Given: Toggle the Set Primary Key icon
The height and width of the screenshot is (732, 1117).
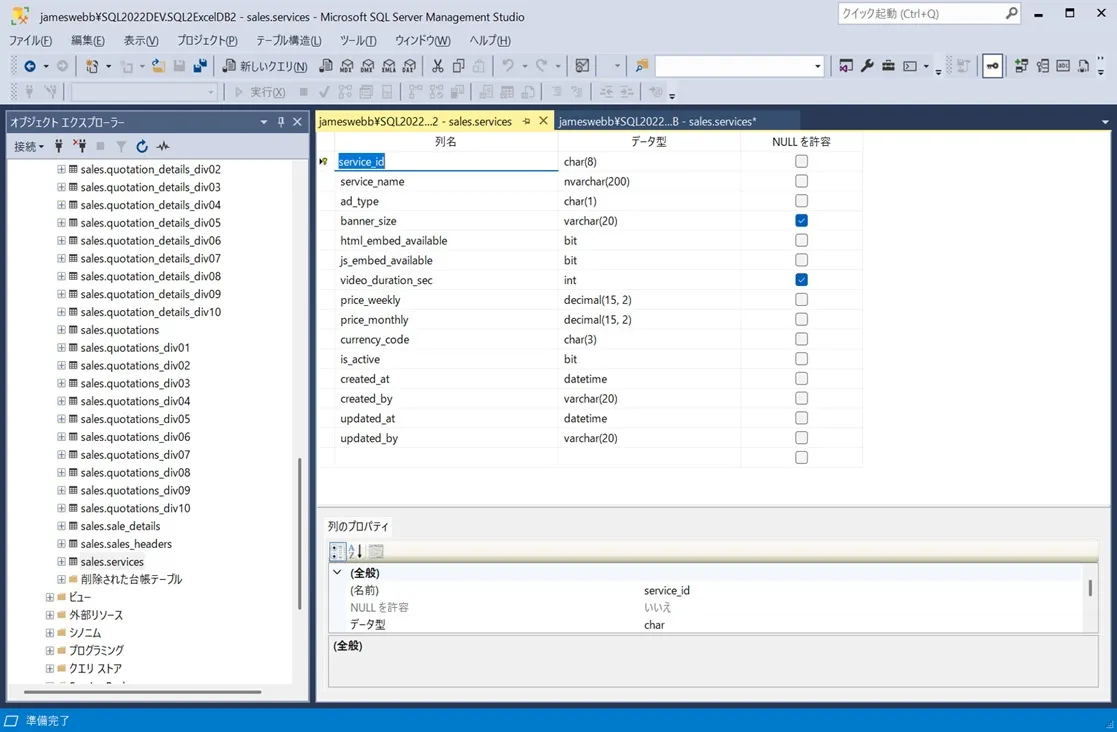Looking at the screenshot, I should [992, 66].
